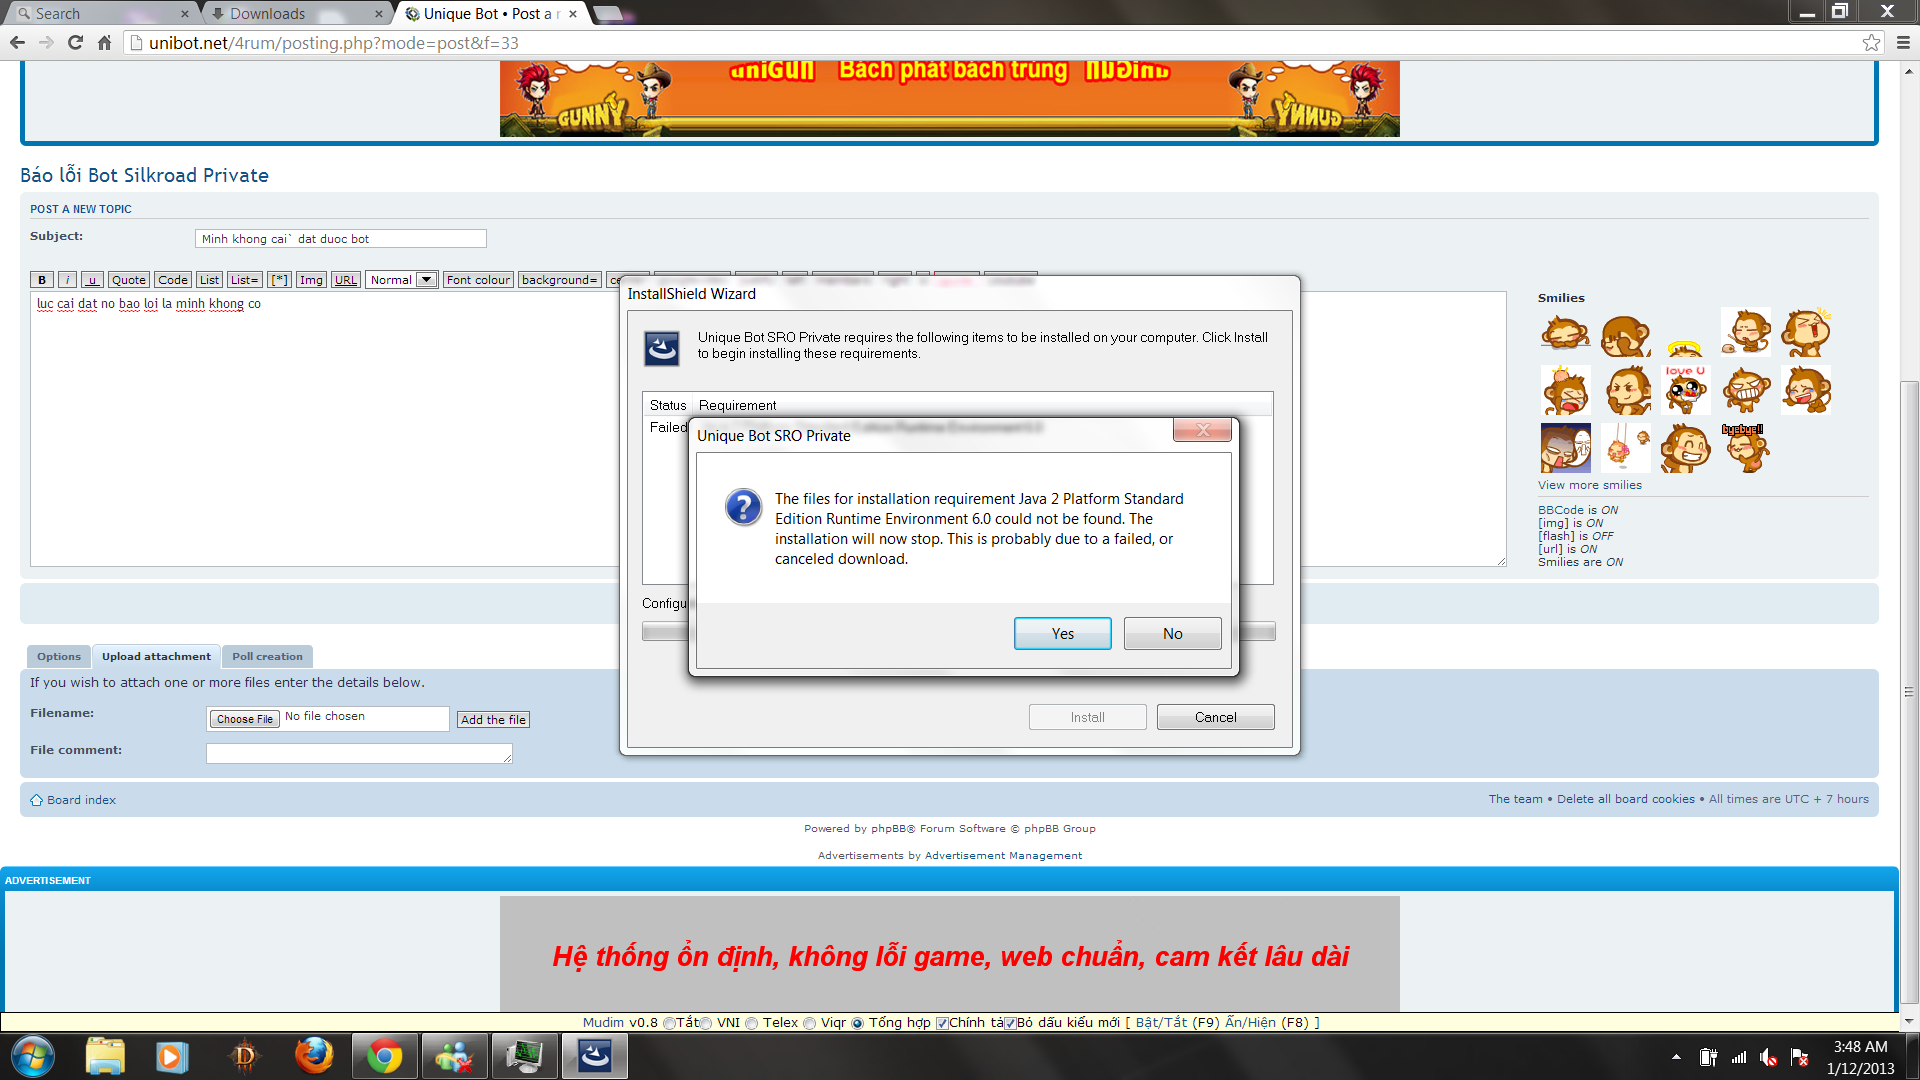Viewport: 1920px width, 1080px height.
Task: Click the Ẩn/Hiện link in Mudim bar
Action: (x=1250, y=1023)
